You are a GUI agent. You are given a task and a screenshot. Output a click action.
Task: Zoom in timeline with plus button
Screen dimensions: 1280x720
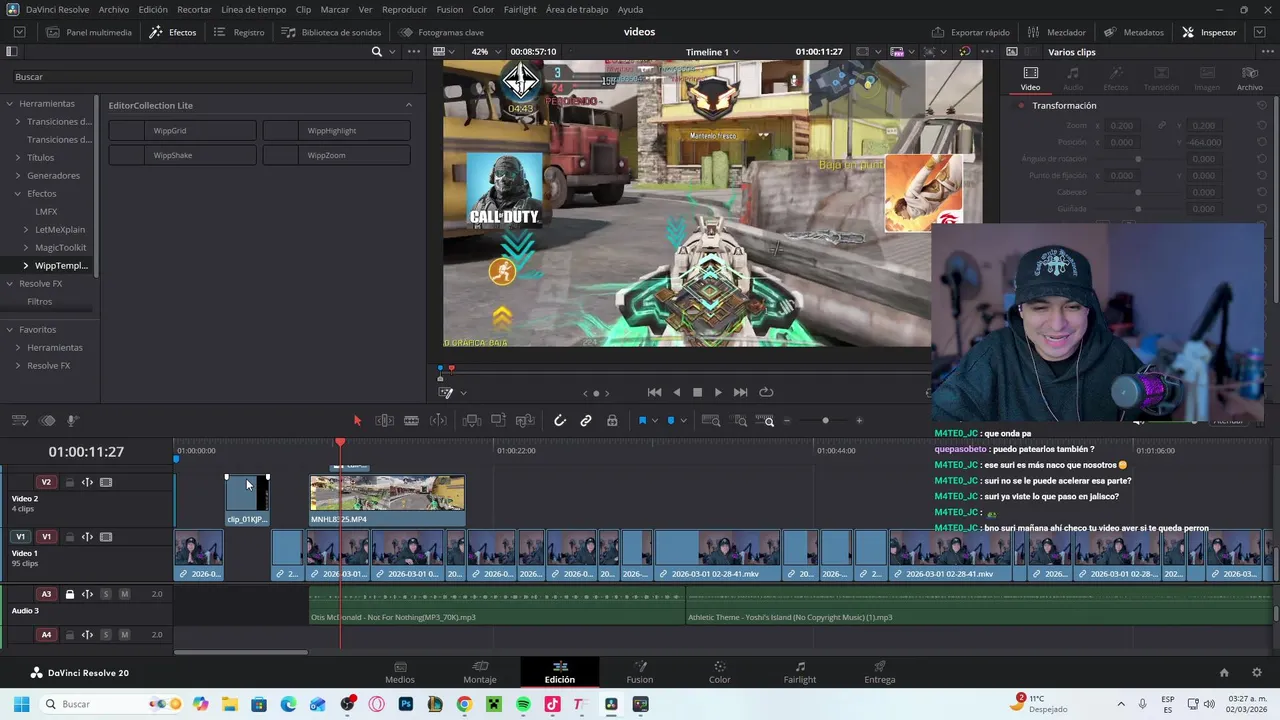[859, 421]
